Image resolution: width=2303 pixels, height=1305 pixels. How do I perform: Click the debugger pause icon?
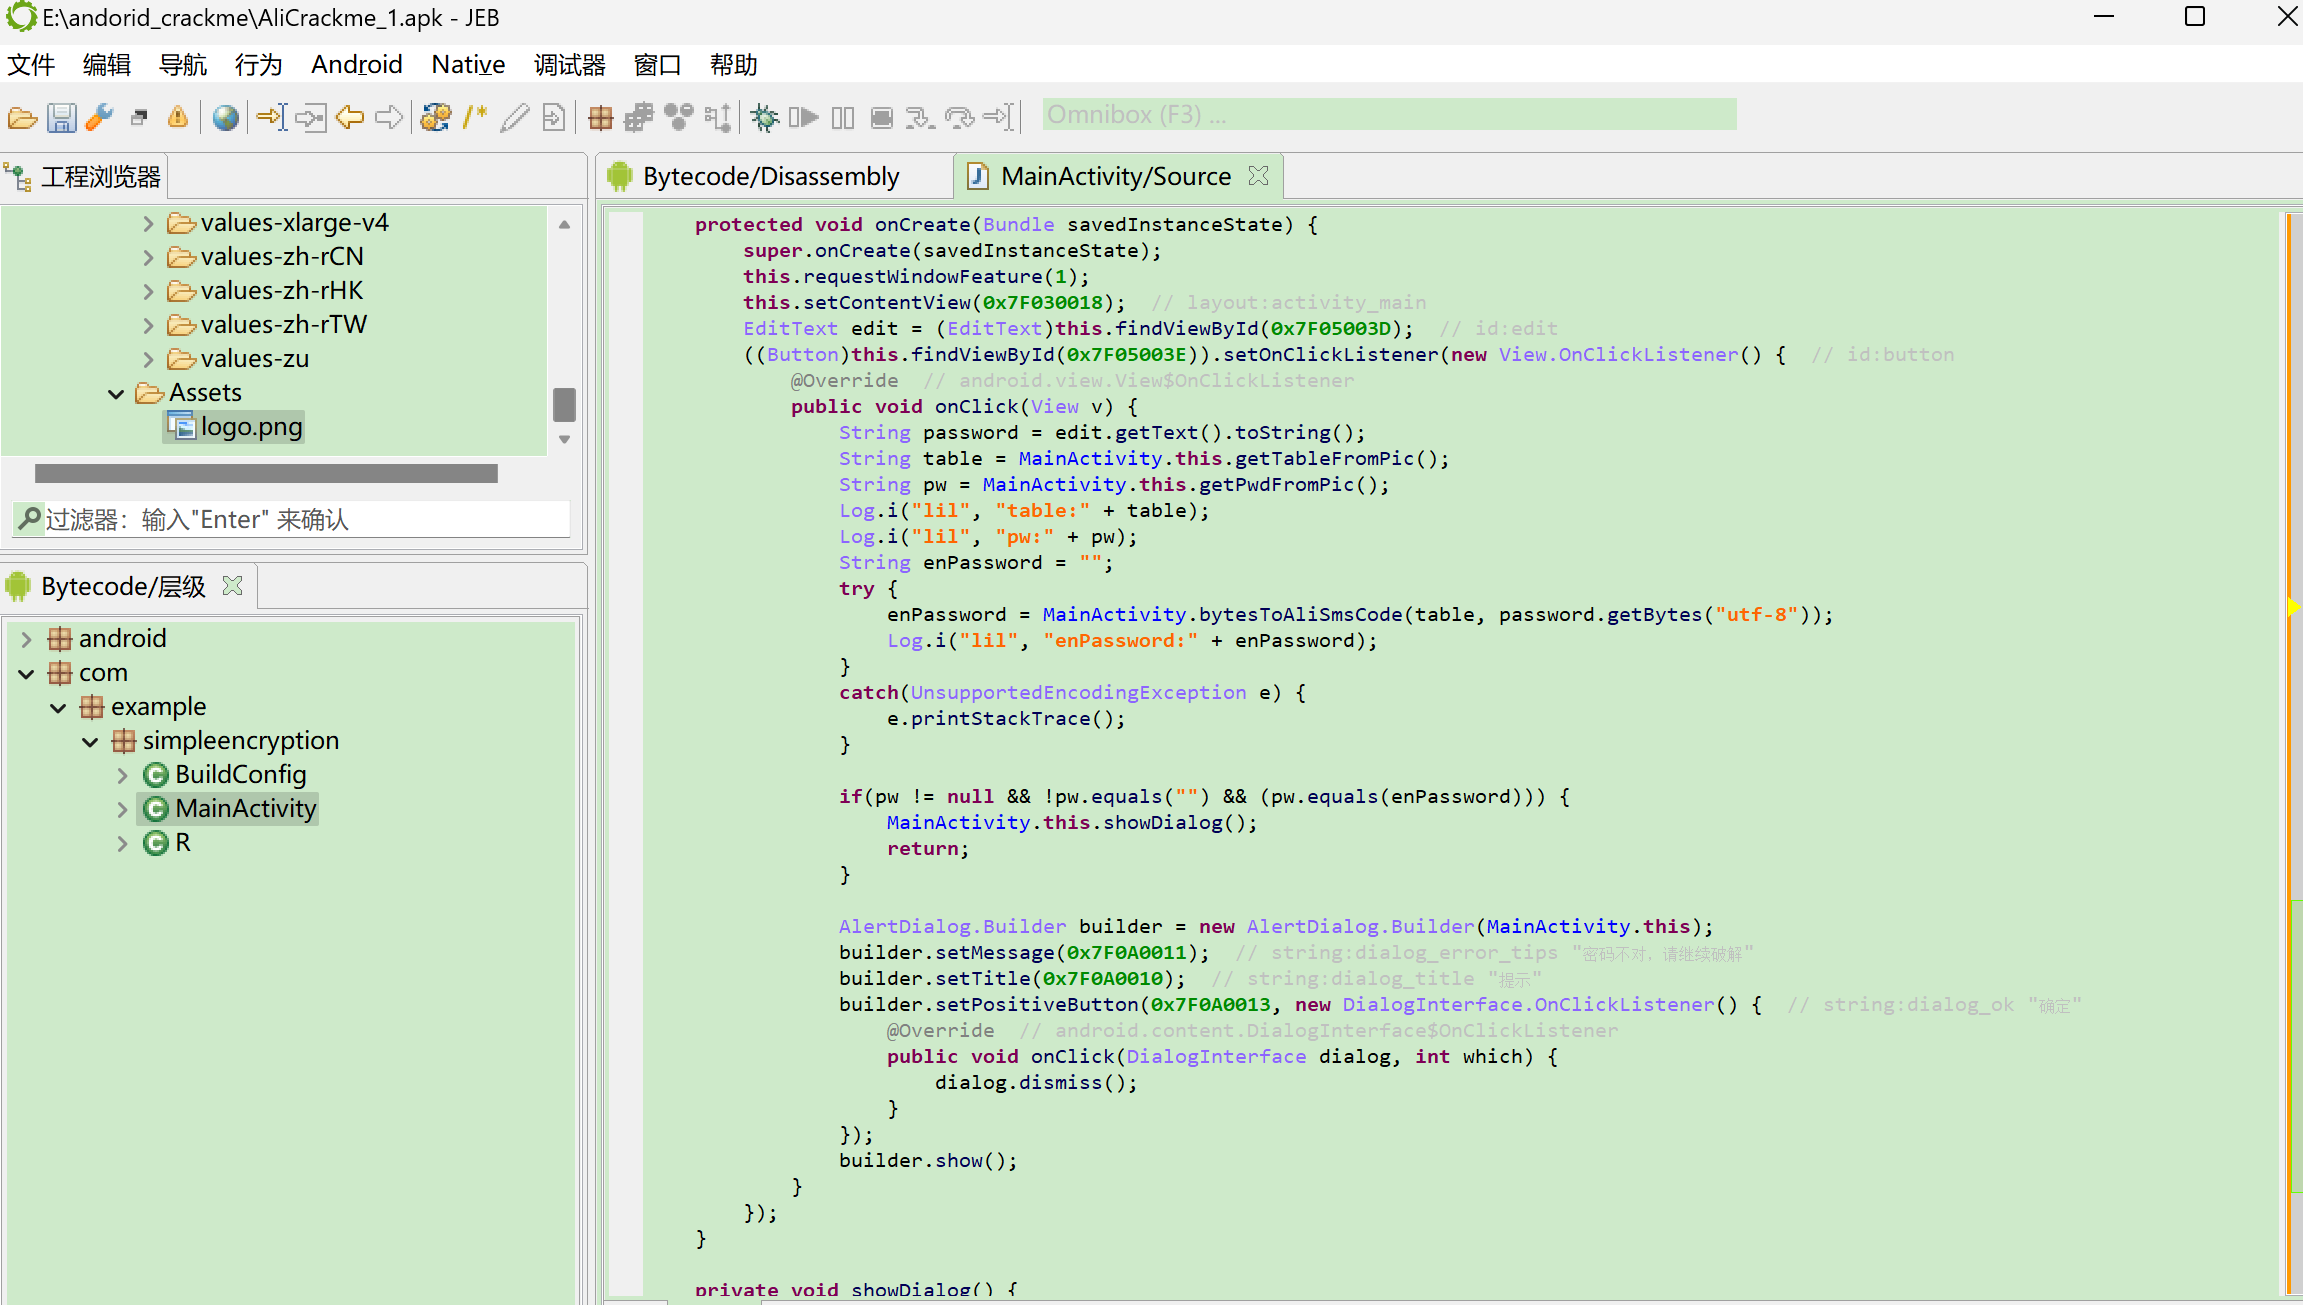point(843,118)
